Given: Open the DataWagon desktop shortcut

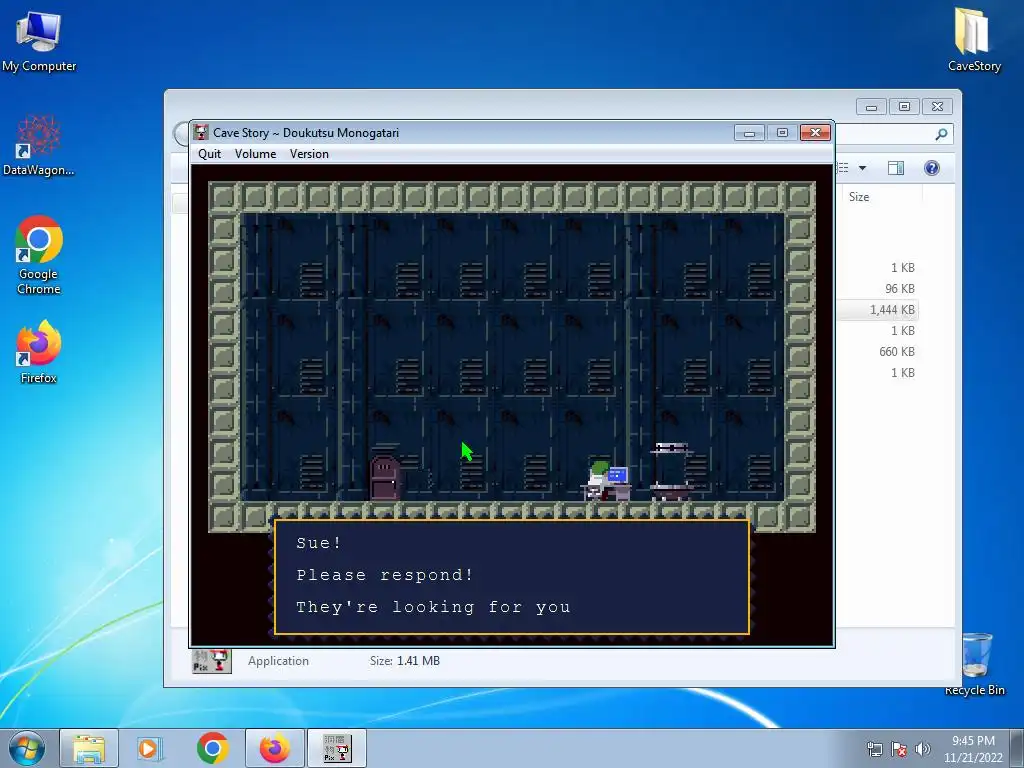Looking at the screenshot, I should coord(39,145).
